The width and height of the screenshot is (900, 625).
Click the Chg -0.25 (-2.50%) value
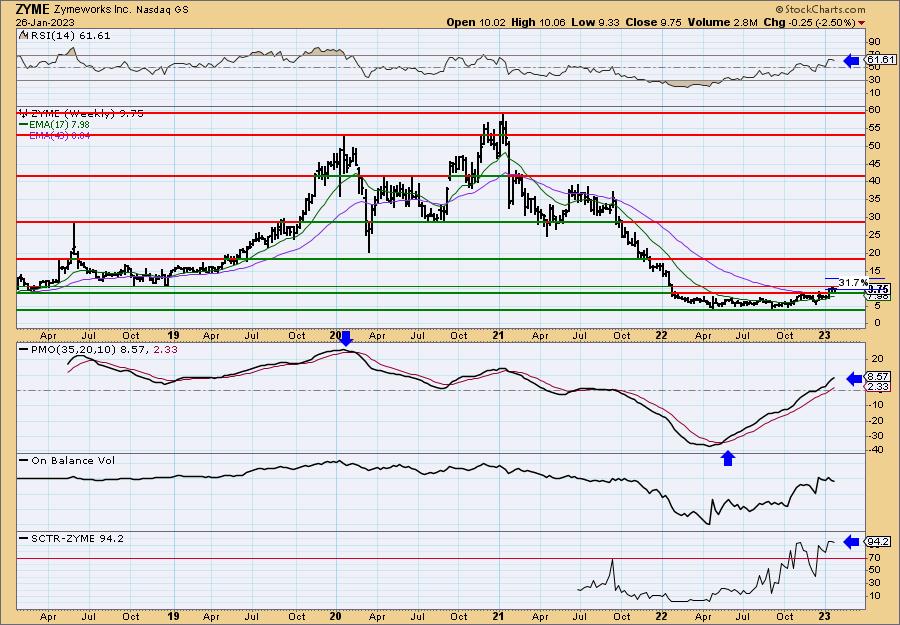coord(808,22)
